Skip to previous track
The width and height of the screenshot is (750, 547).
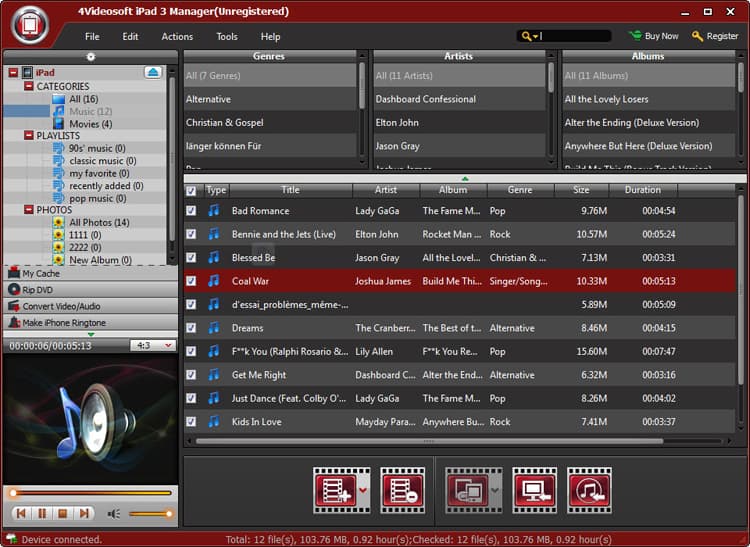pos(21,514)
